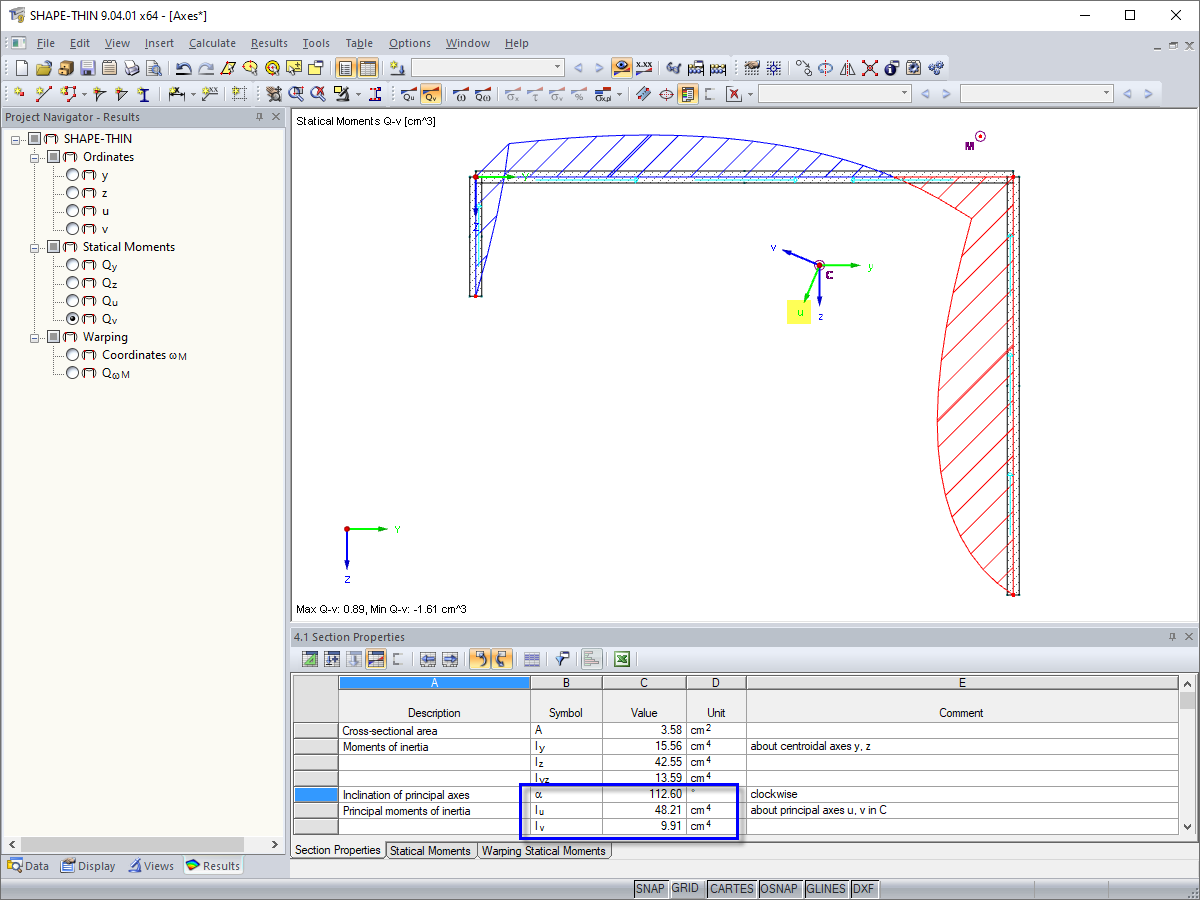Collapse the Warping tree node
The width and height of the screenshot is (1200, 900).
tap(35, 337)
